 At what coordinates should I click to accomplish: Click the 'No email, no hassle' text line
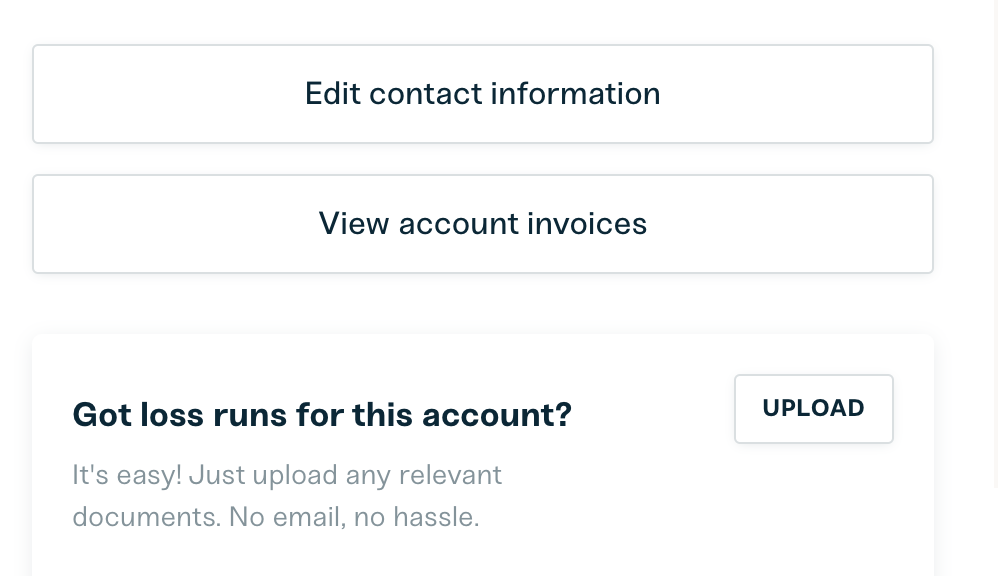354,518
